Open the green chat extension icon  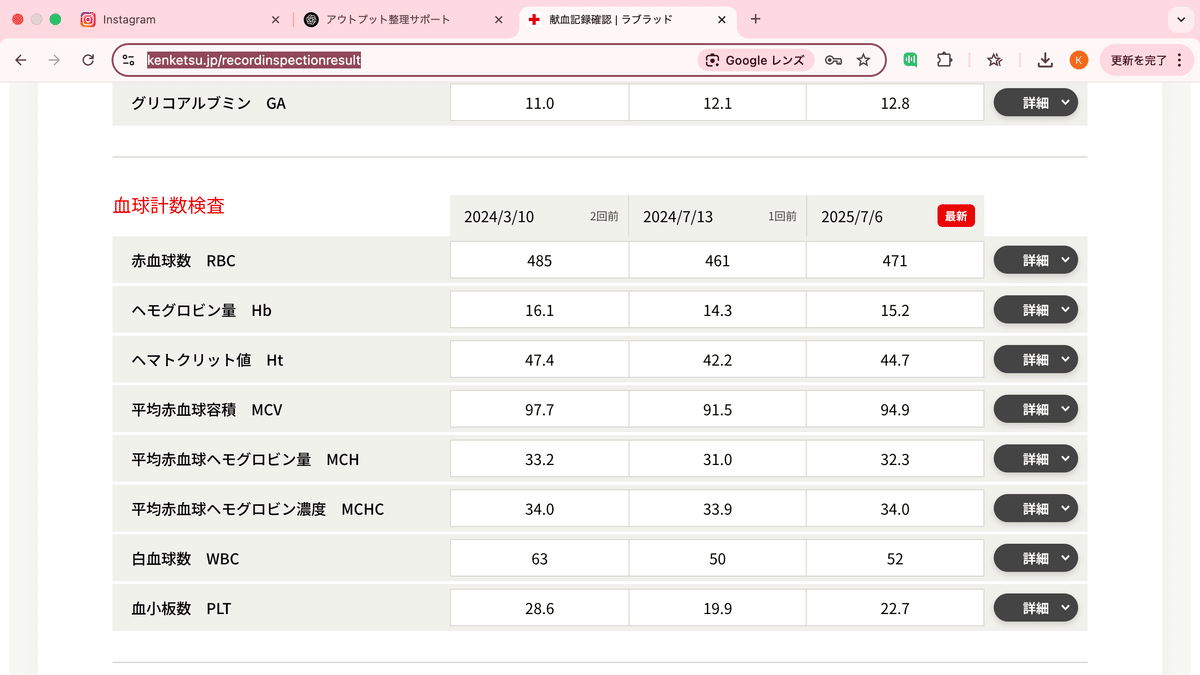(909, 60)
